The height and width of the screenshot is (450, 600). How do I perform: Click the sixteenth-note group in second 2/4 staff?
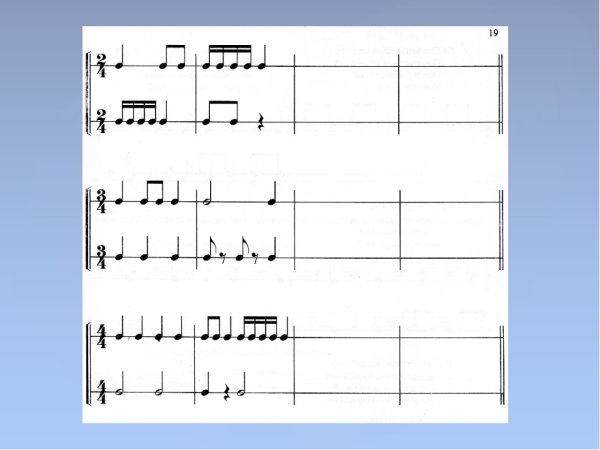[136, 113]
